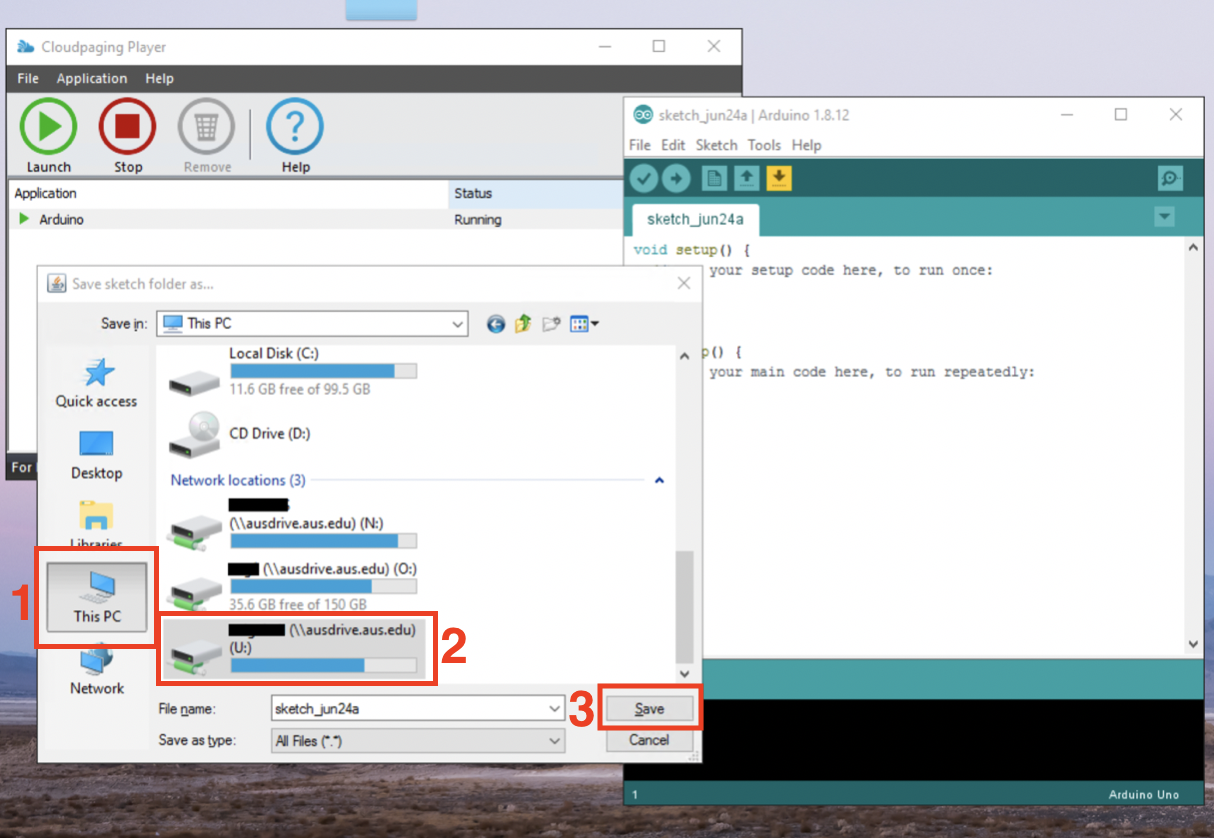
Task: Open the File name history dropdown arrow
Action: coord(555,709)
